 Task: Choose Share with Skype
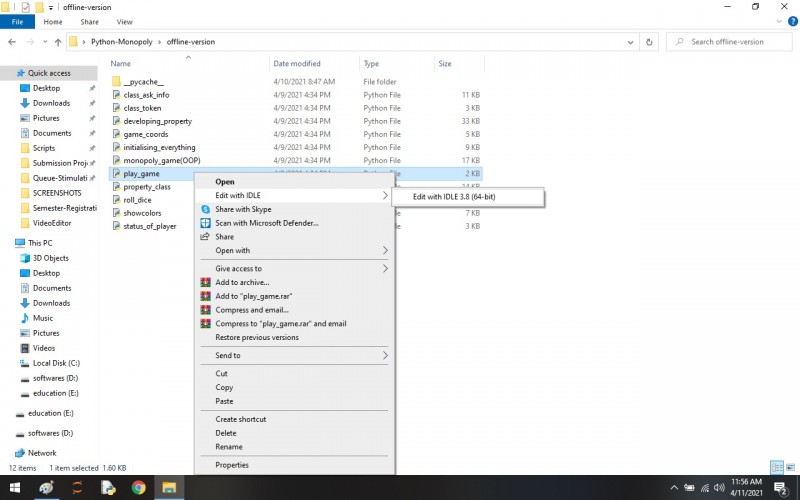[294, 209]
